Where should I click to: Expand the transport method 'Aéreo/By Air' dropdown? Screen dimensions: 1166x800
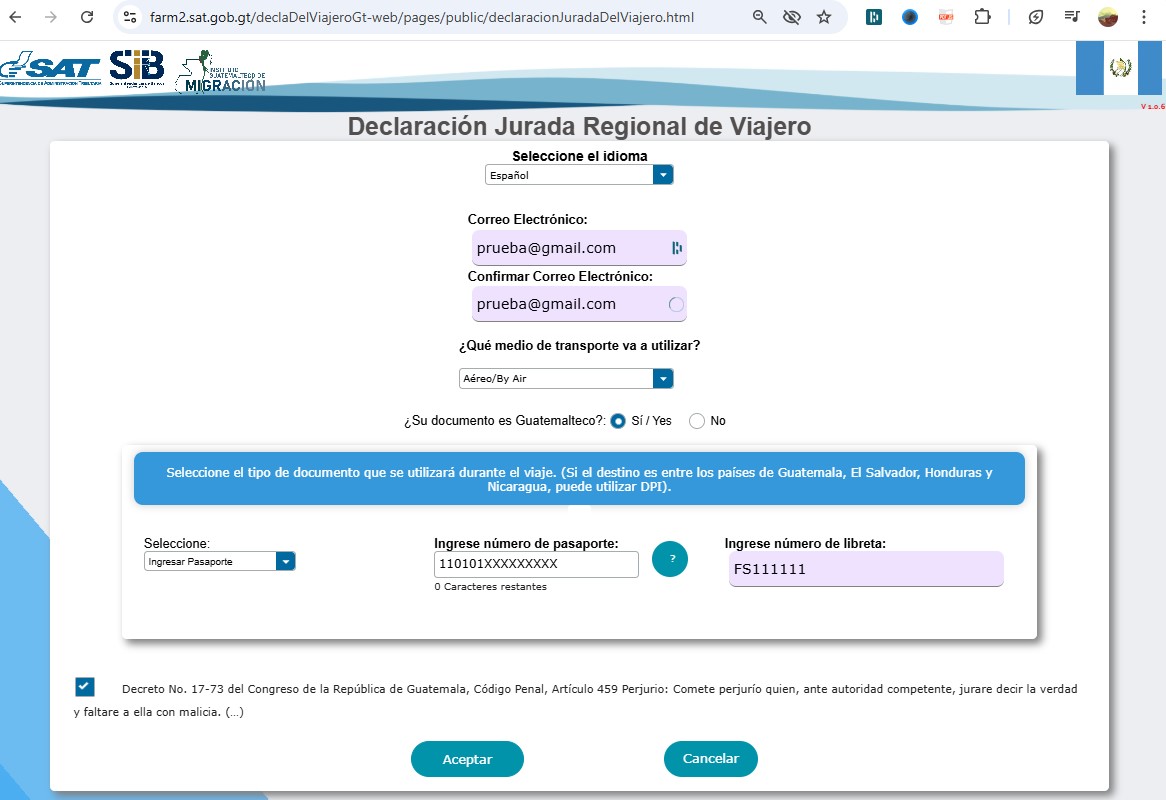(x=565, y=379)
